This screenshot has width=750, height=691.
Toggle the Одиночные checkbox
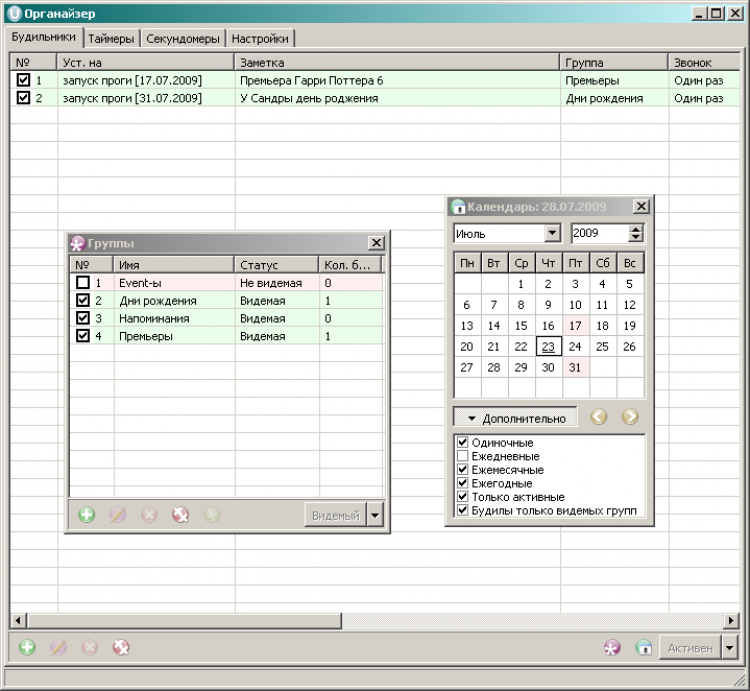tap(462, 442)
